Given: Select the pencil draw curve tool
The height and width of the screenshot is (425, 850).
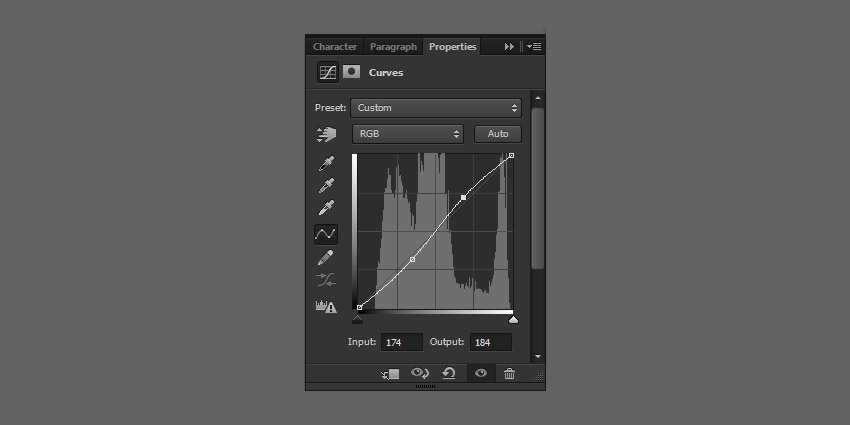Looking at the screenshot, I should click(326, 257).
